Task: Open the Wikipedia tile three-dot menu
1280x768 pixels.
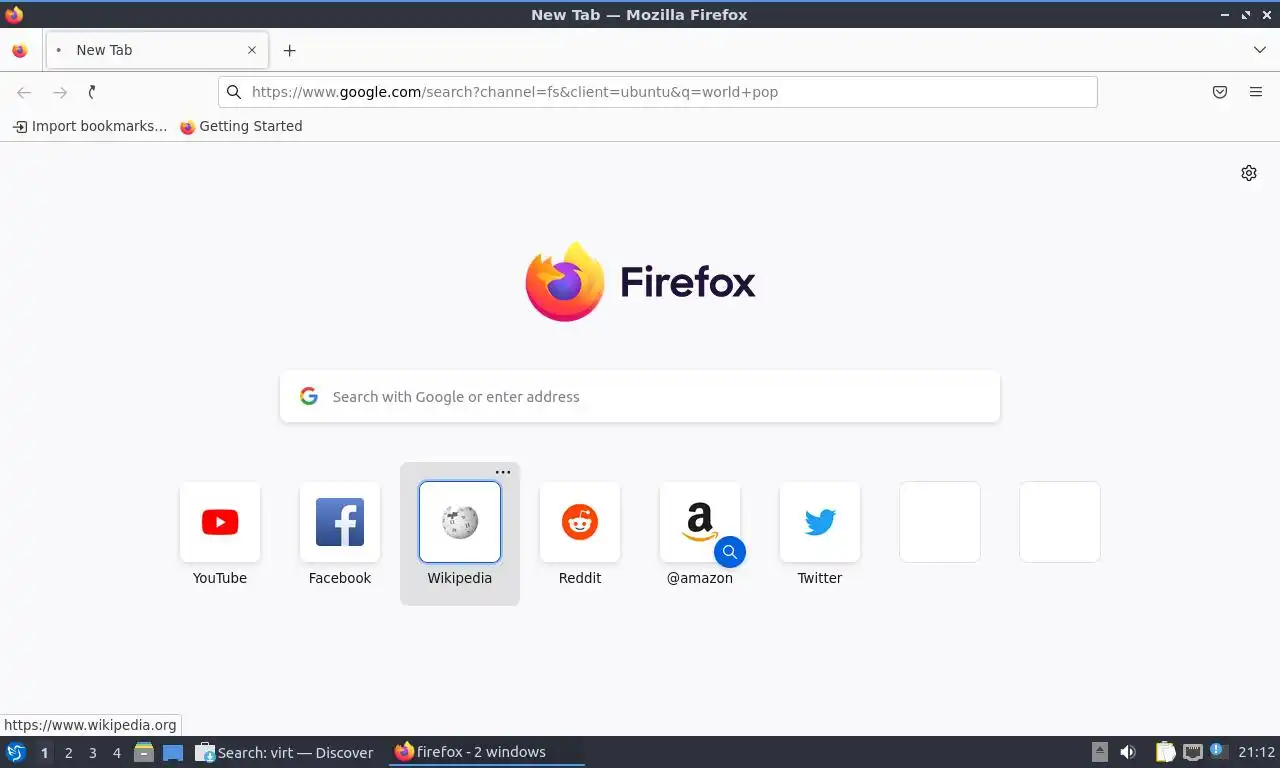Action: pyautogui.click(x=503, y=472)
